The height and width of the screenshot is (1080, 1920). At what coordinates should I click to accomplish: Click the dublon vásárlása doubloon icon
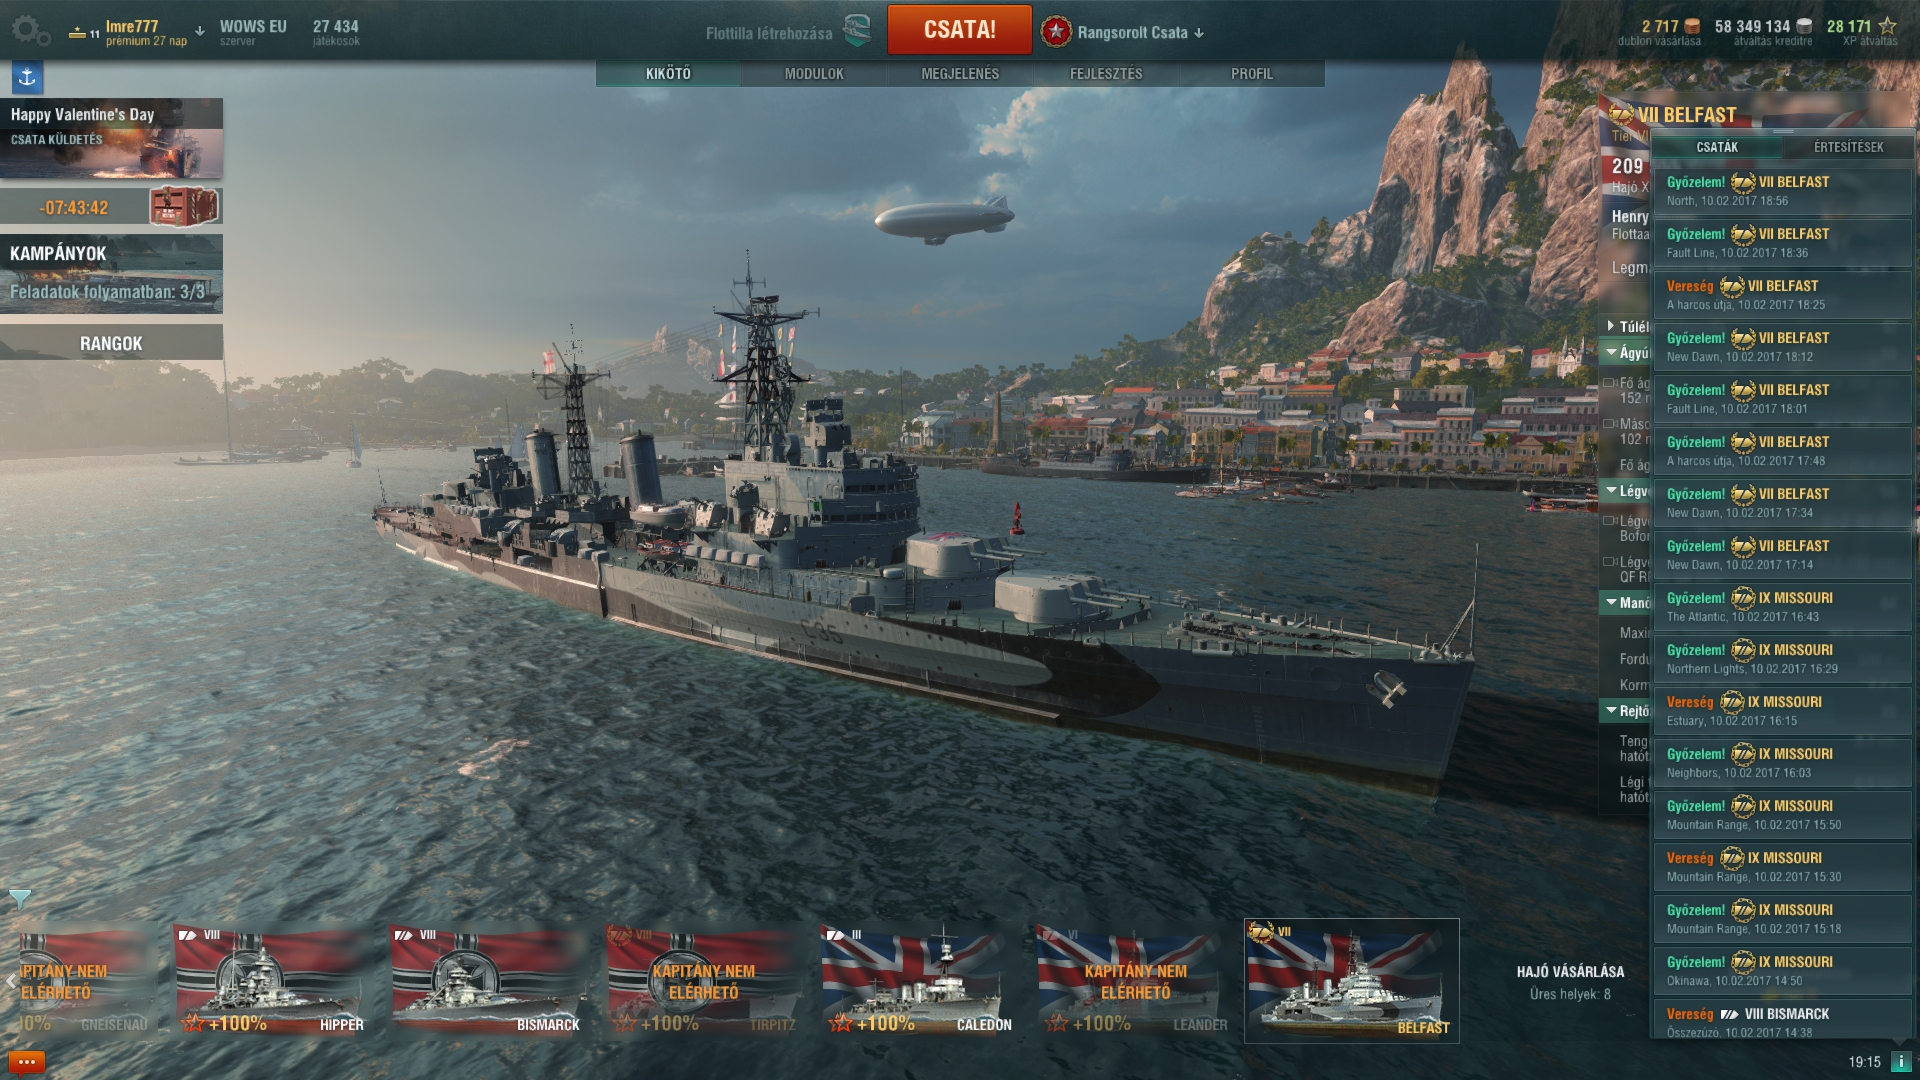point(1692,26)
